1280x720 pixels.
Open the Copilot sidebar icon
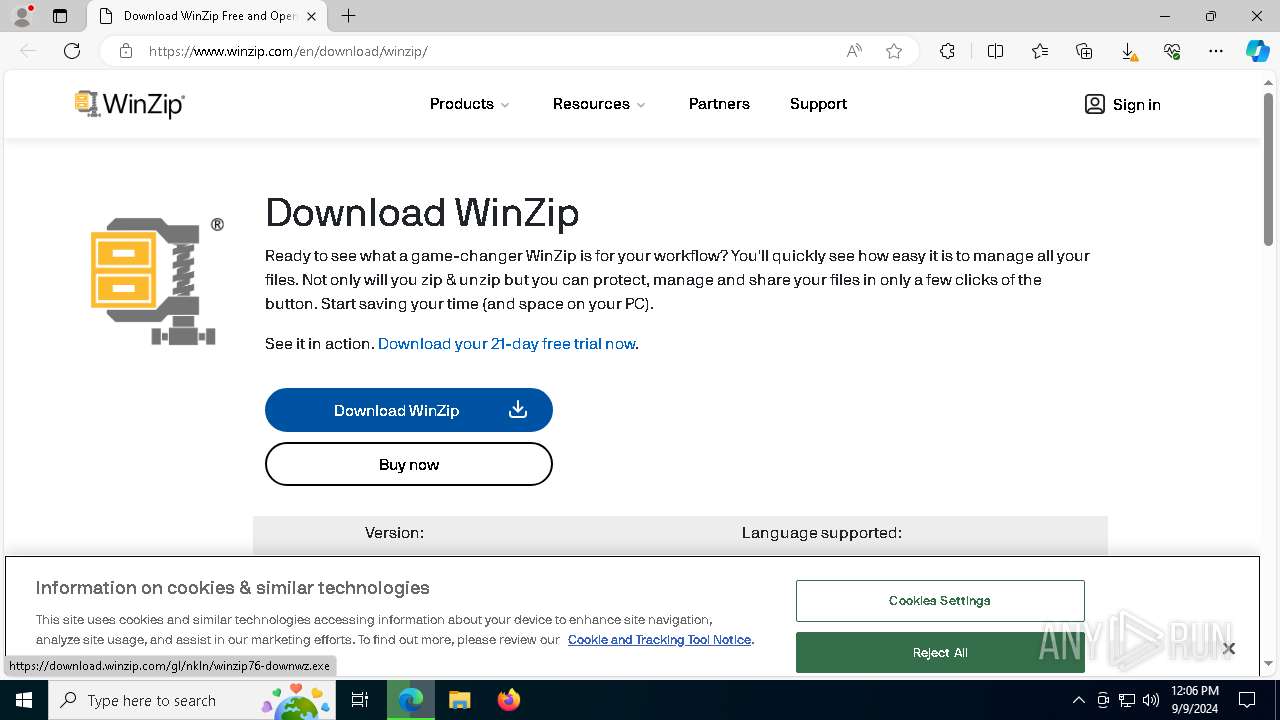1257,51
